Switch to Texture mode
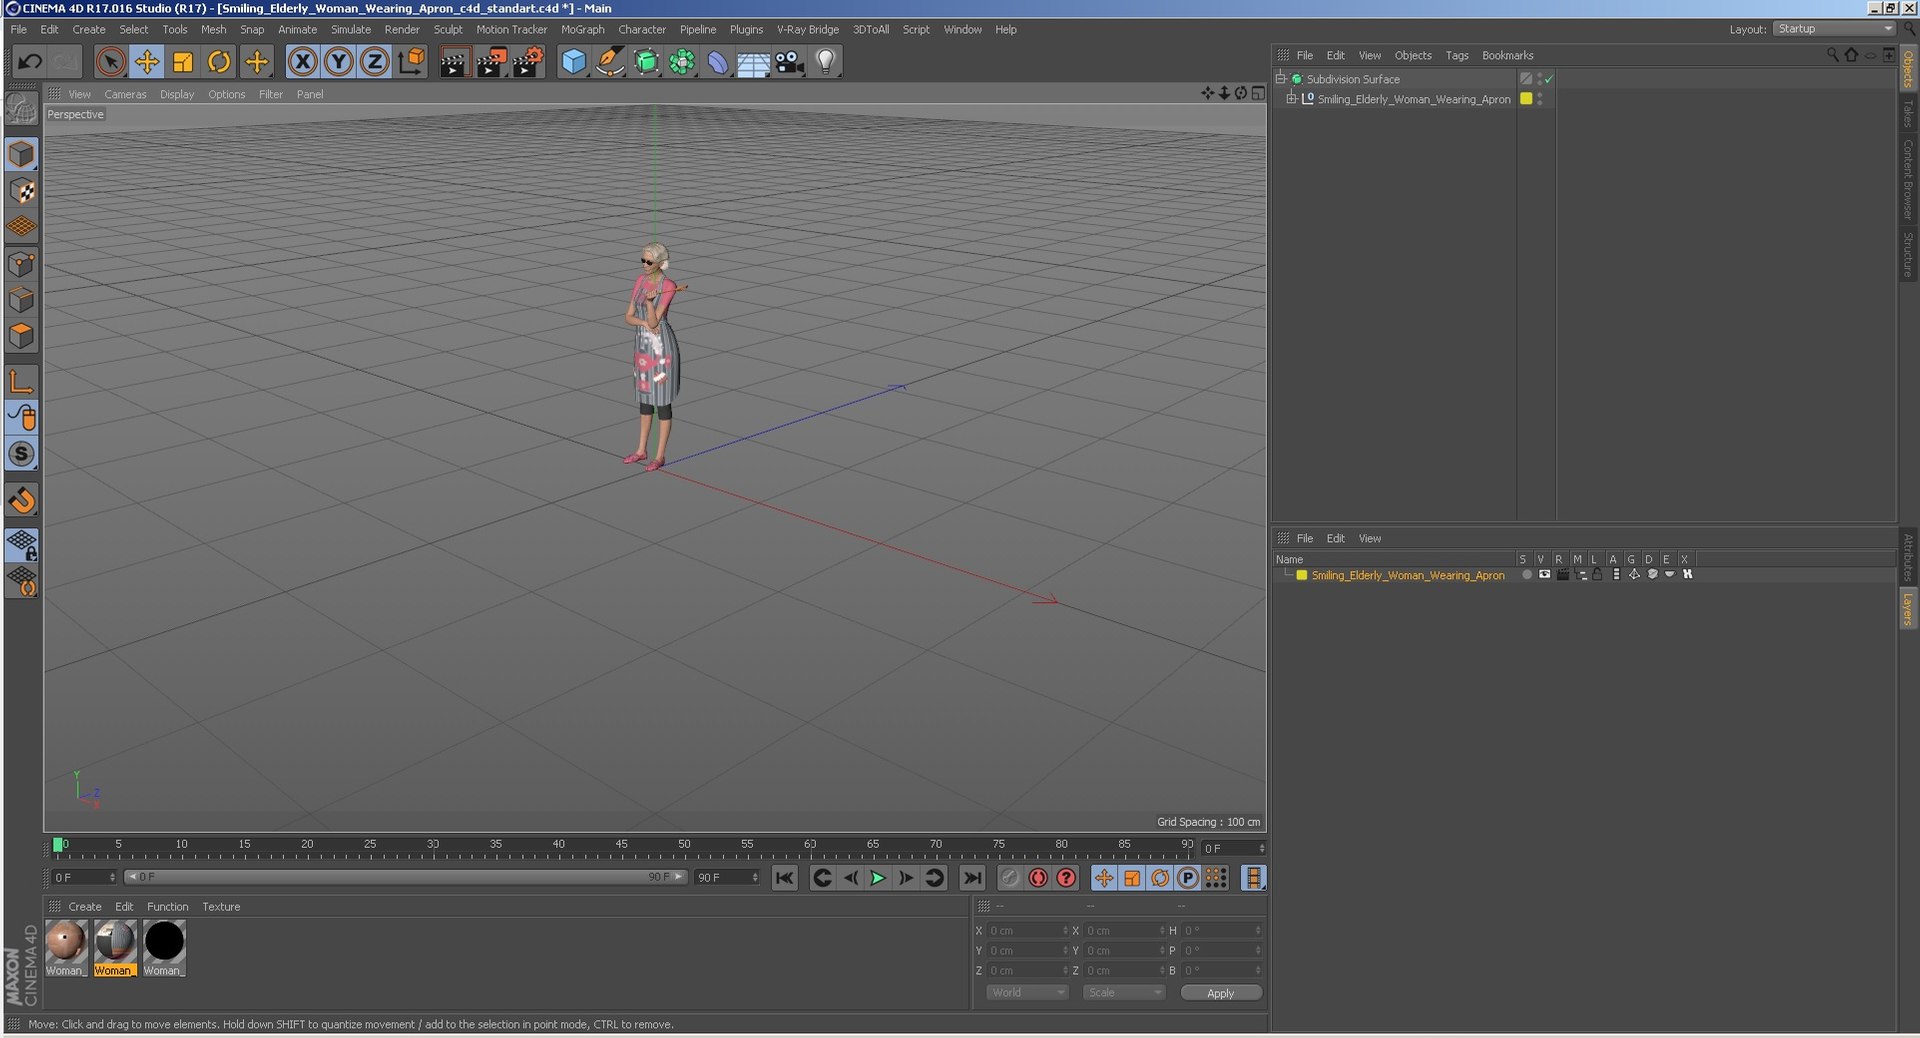The width and height of the screenshot is (1920, 1038). [x=22, y=190]
